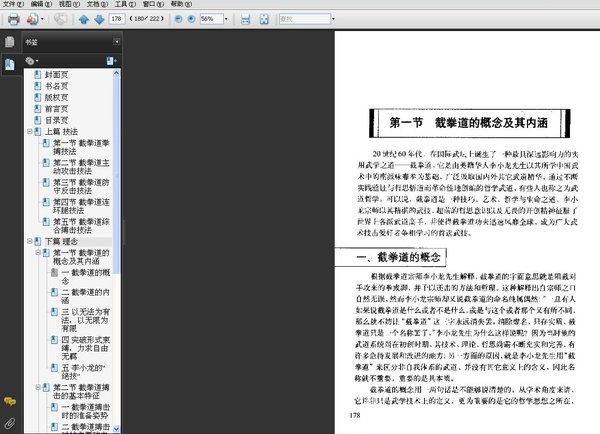Select the 前言页 bookmark

tap(57, 109)
